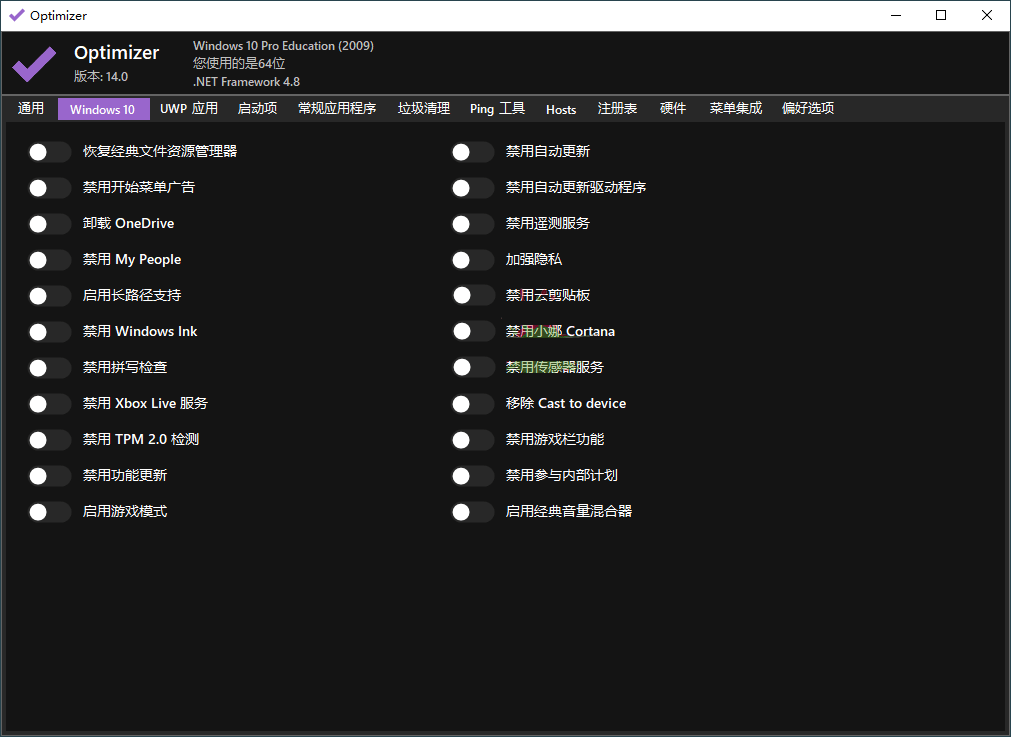Enable 禁用自动更新驱动程序 switch
The image size is (1011, 737).
473,188
